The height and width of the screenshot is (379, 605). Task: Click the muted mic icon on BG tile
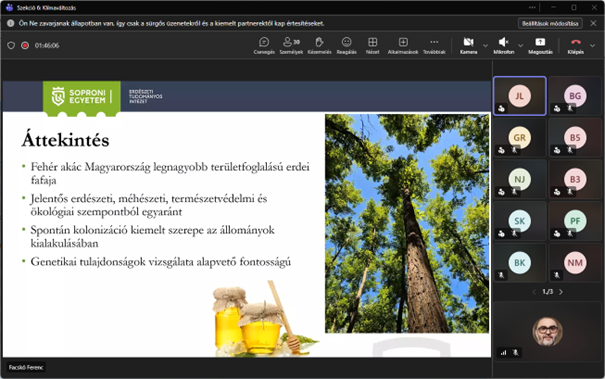click(570, 108)
